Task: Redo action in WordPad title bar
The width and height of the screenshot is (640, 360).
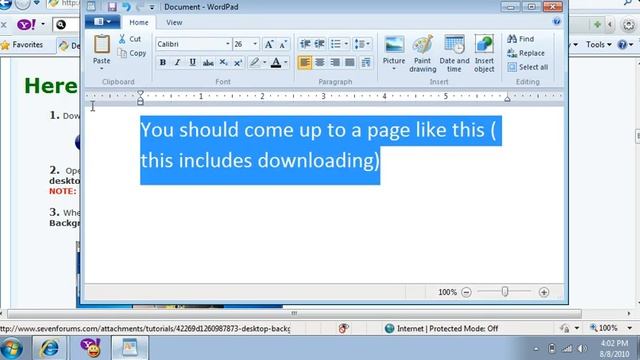Action: pyautogui.click(x=140, y=7)
